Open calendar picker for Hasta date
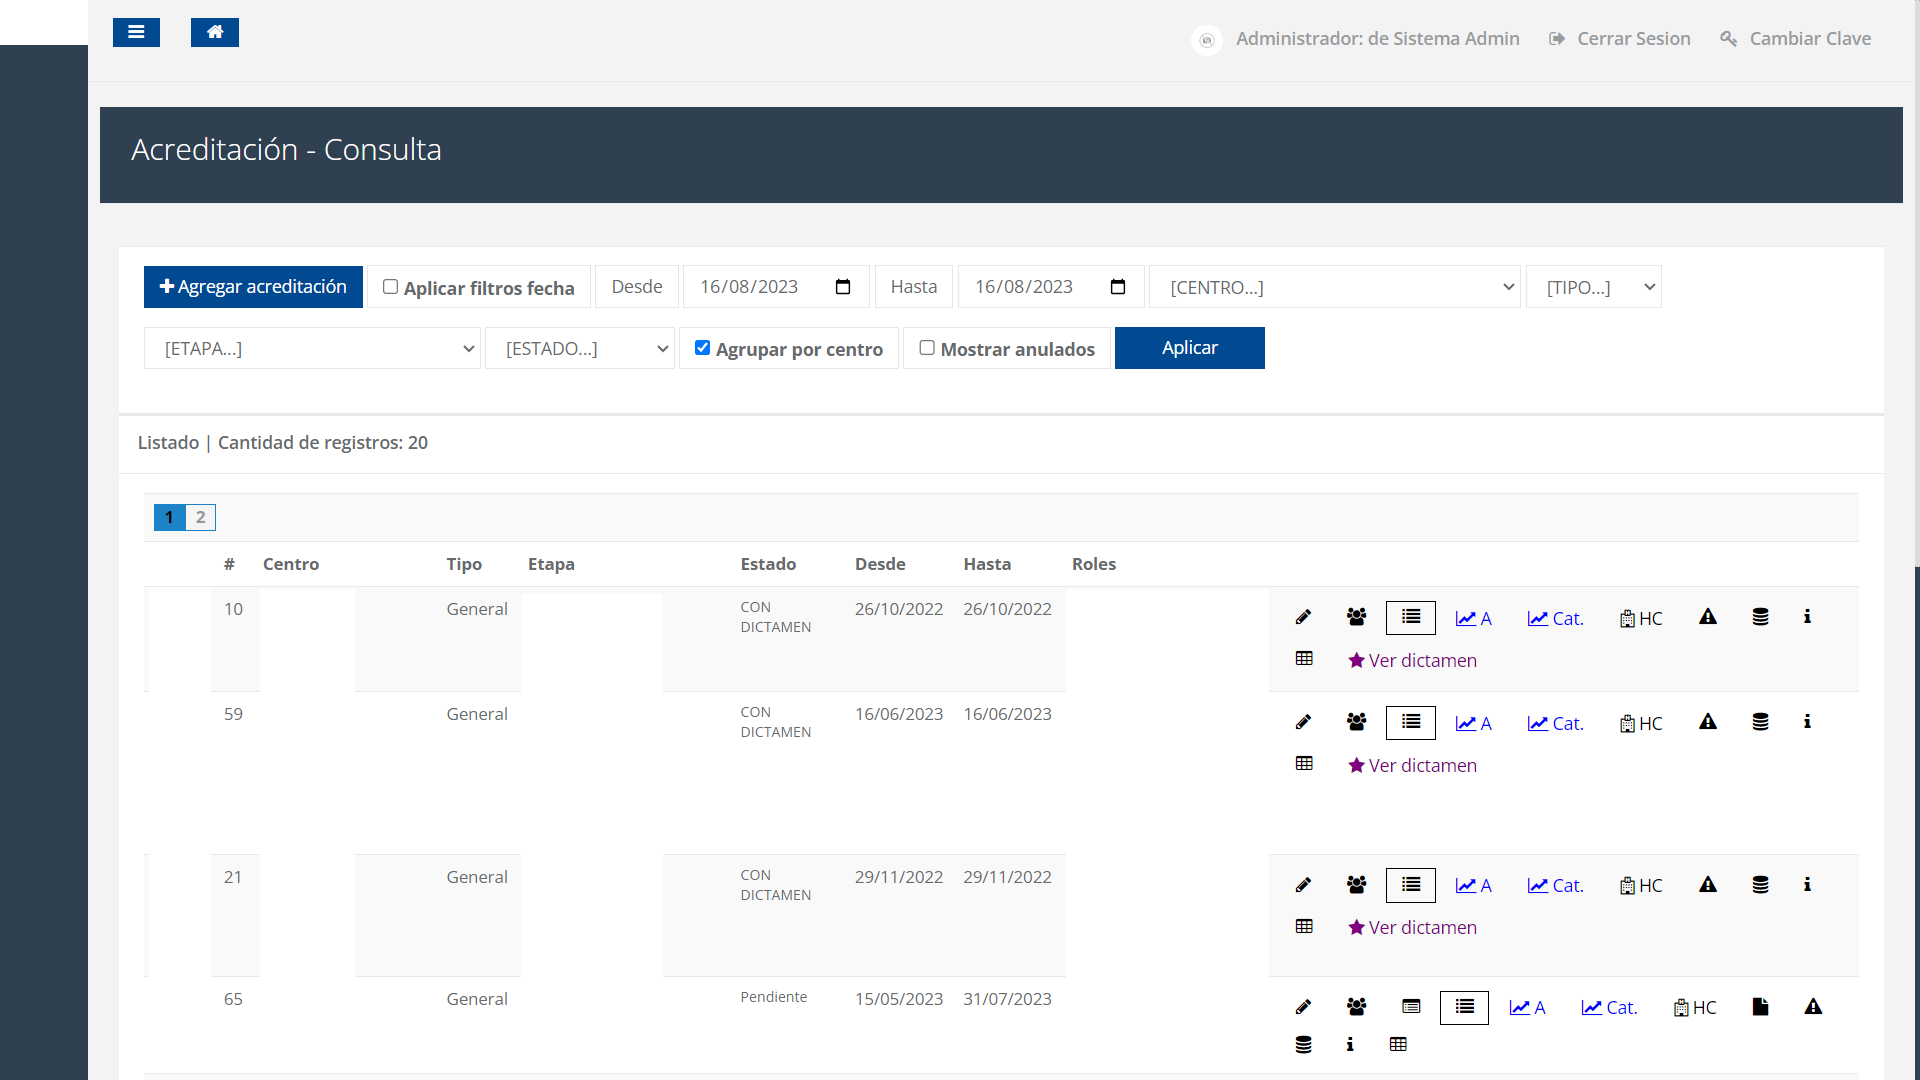The image size is (1920, 1080). pyautogui.click(x=1118, y=287)
